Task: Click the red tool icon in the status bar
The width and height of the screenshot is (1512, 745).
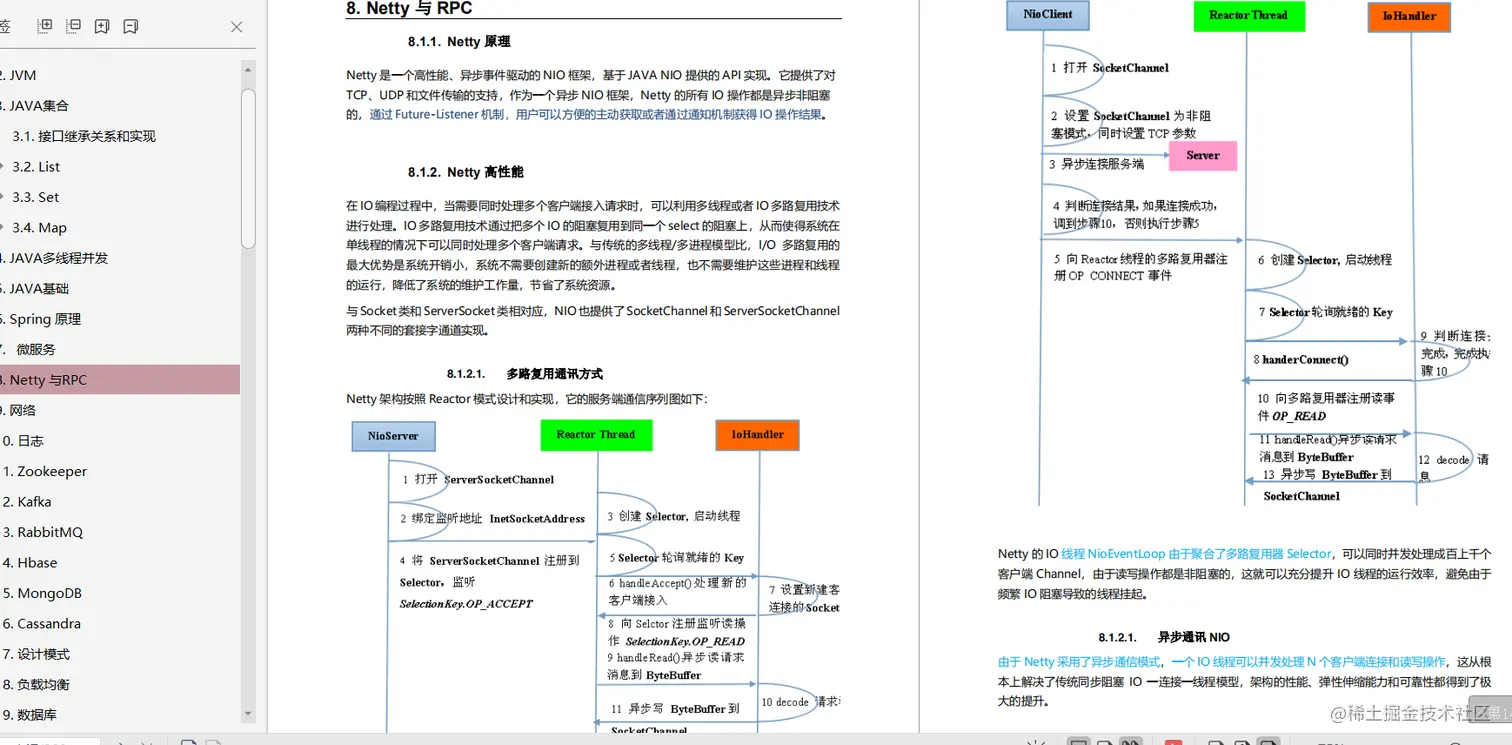Action: pyautogui.click(x=1172, y=743)
